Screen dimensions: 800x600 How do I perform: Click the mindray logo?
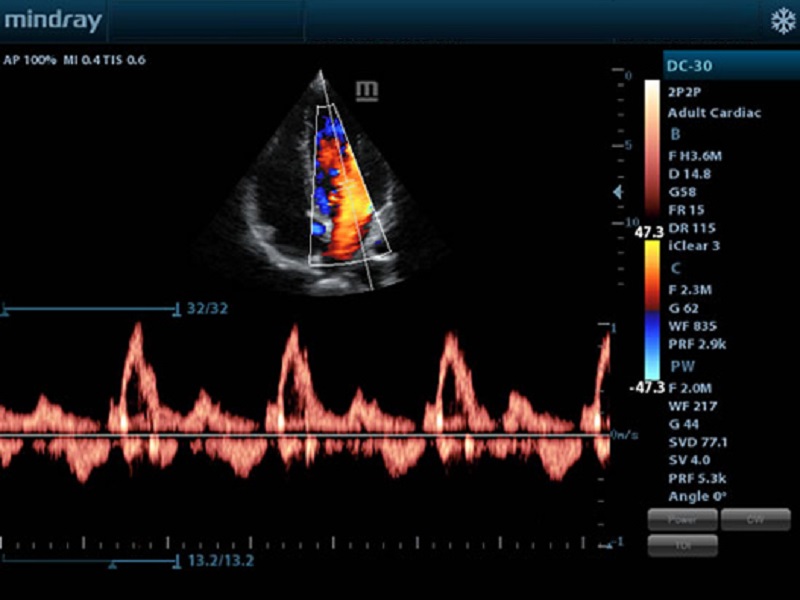[50, 20]
